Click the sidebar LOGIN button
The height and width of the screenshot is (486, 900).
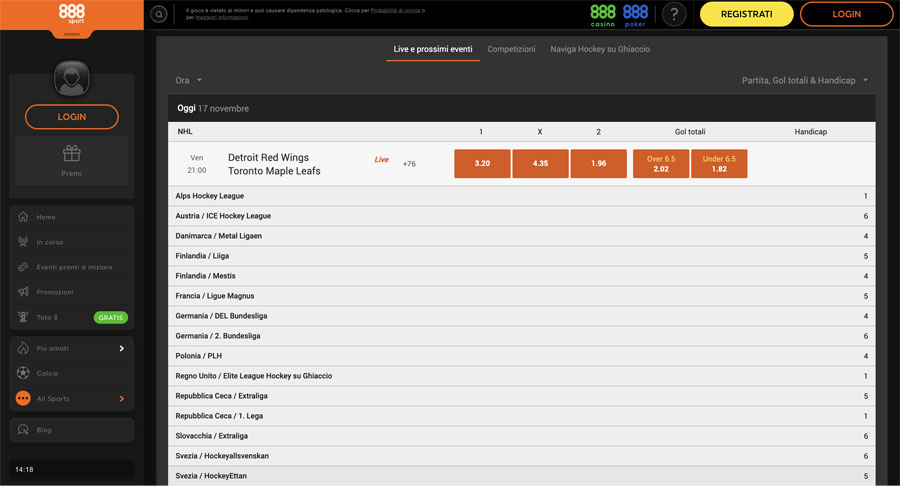(x=72, y=116)
